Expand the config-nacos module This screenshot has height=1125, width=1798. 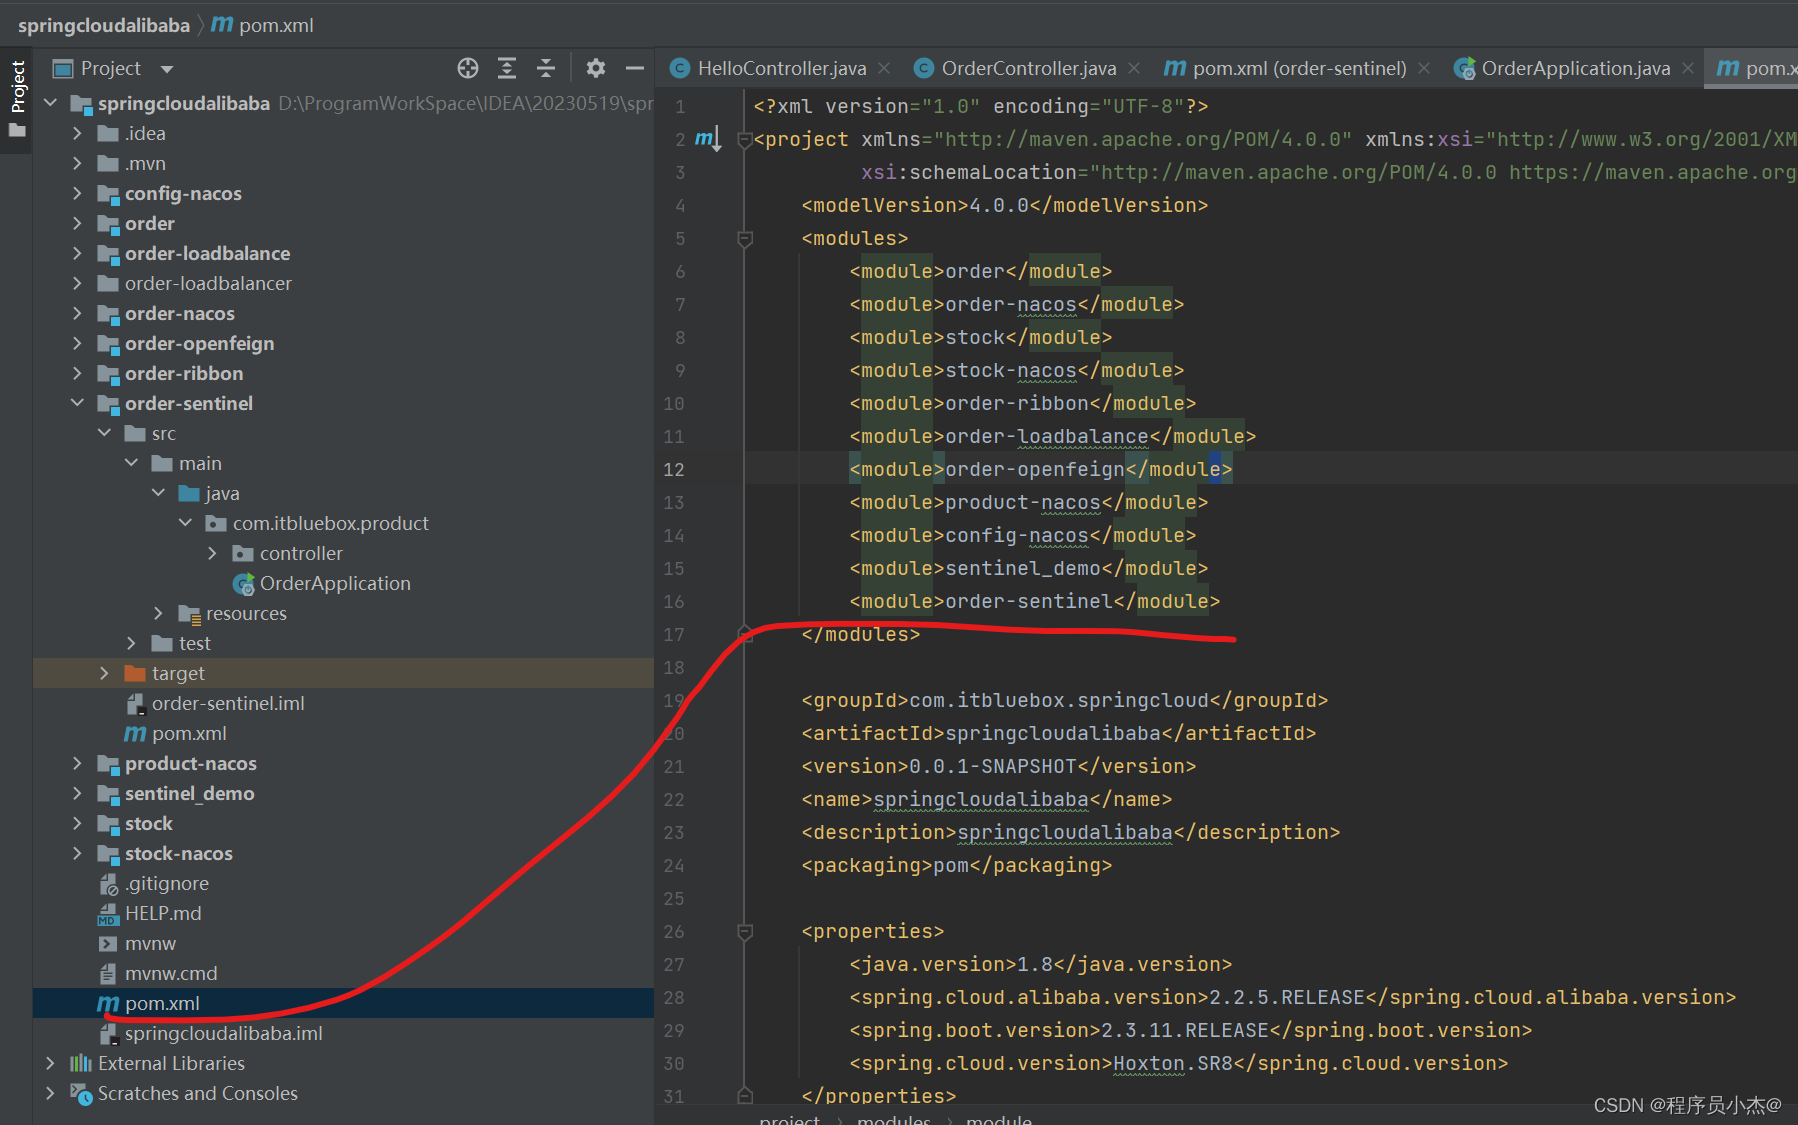tap(77, 193)
